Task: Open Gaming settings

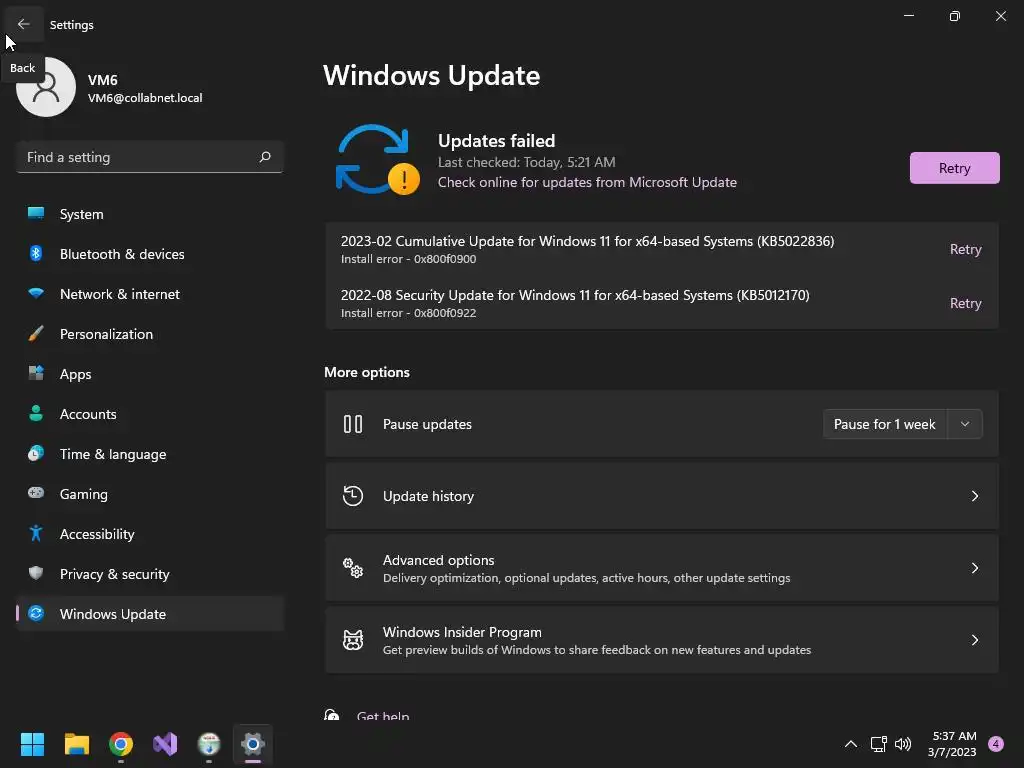Action: pyautogui.click(x=150, y=494)
